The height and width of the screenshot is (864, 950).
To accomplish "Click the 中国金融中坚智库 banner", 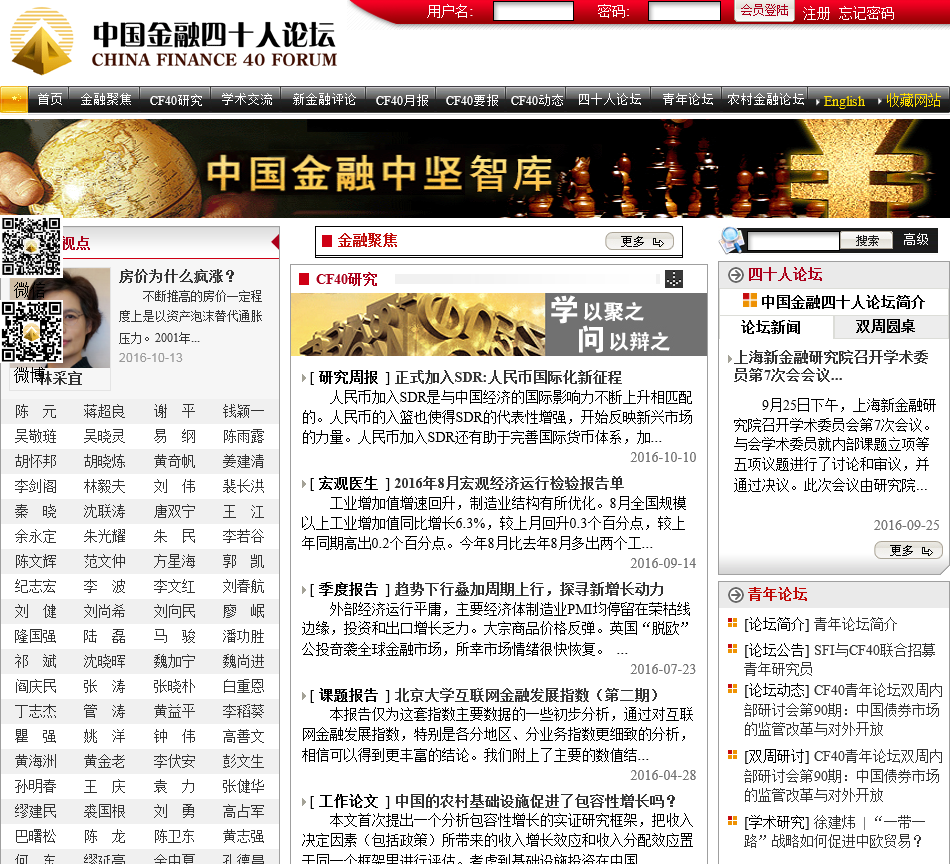I will coord(475,168).
